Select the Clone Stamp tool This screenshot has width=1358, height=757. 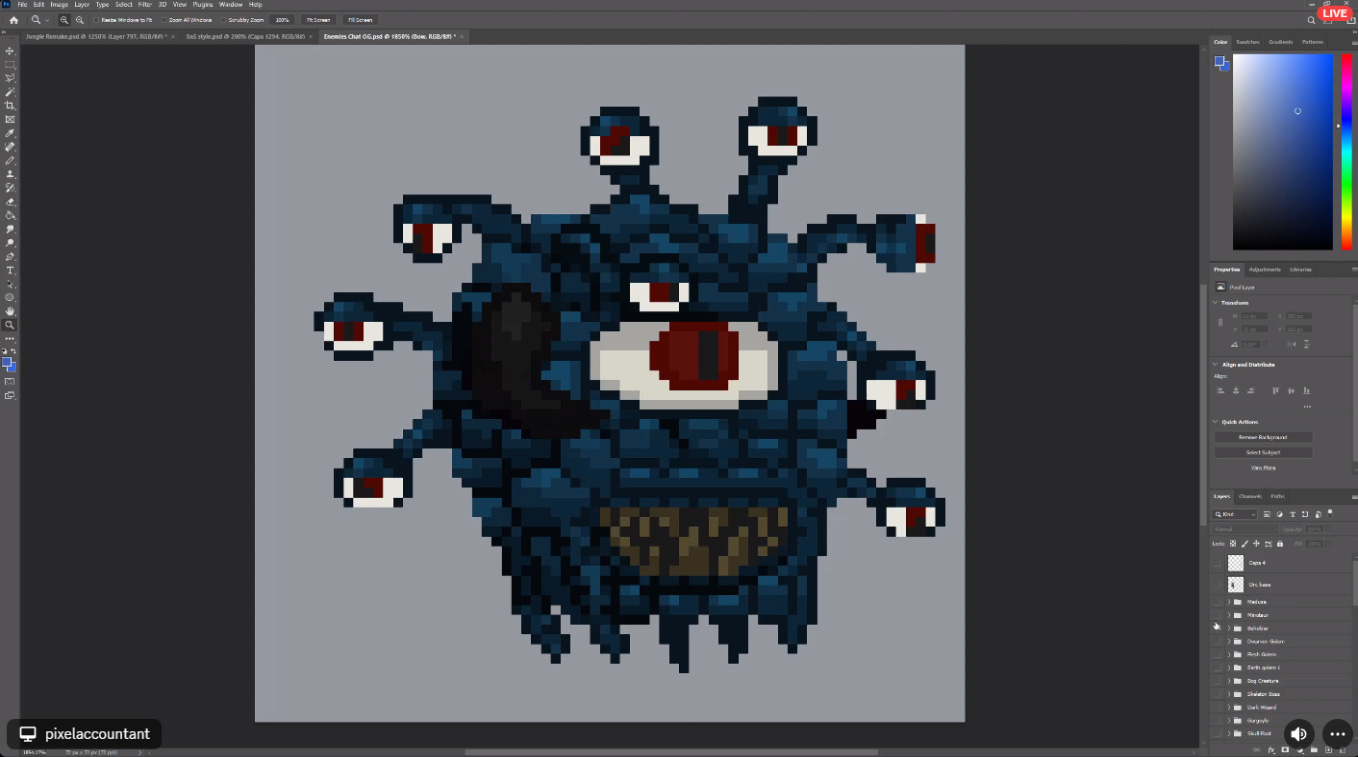tap(10, 174)
